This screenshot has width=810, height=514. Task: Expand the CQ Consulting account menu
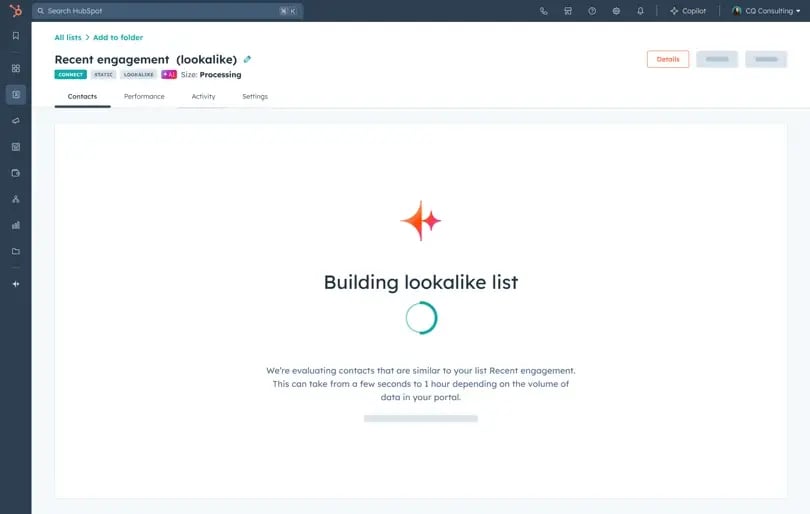coord(766,11)
